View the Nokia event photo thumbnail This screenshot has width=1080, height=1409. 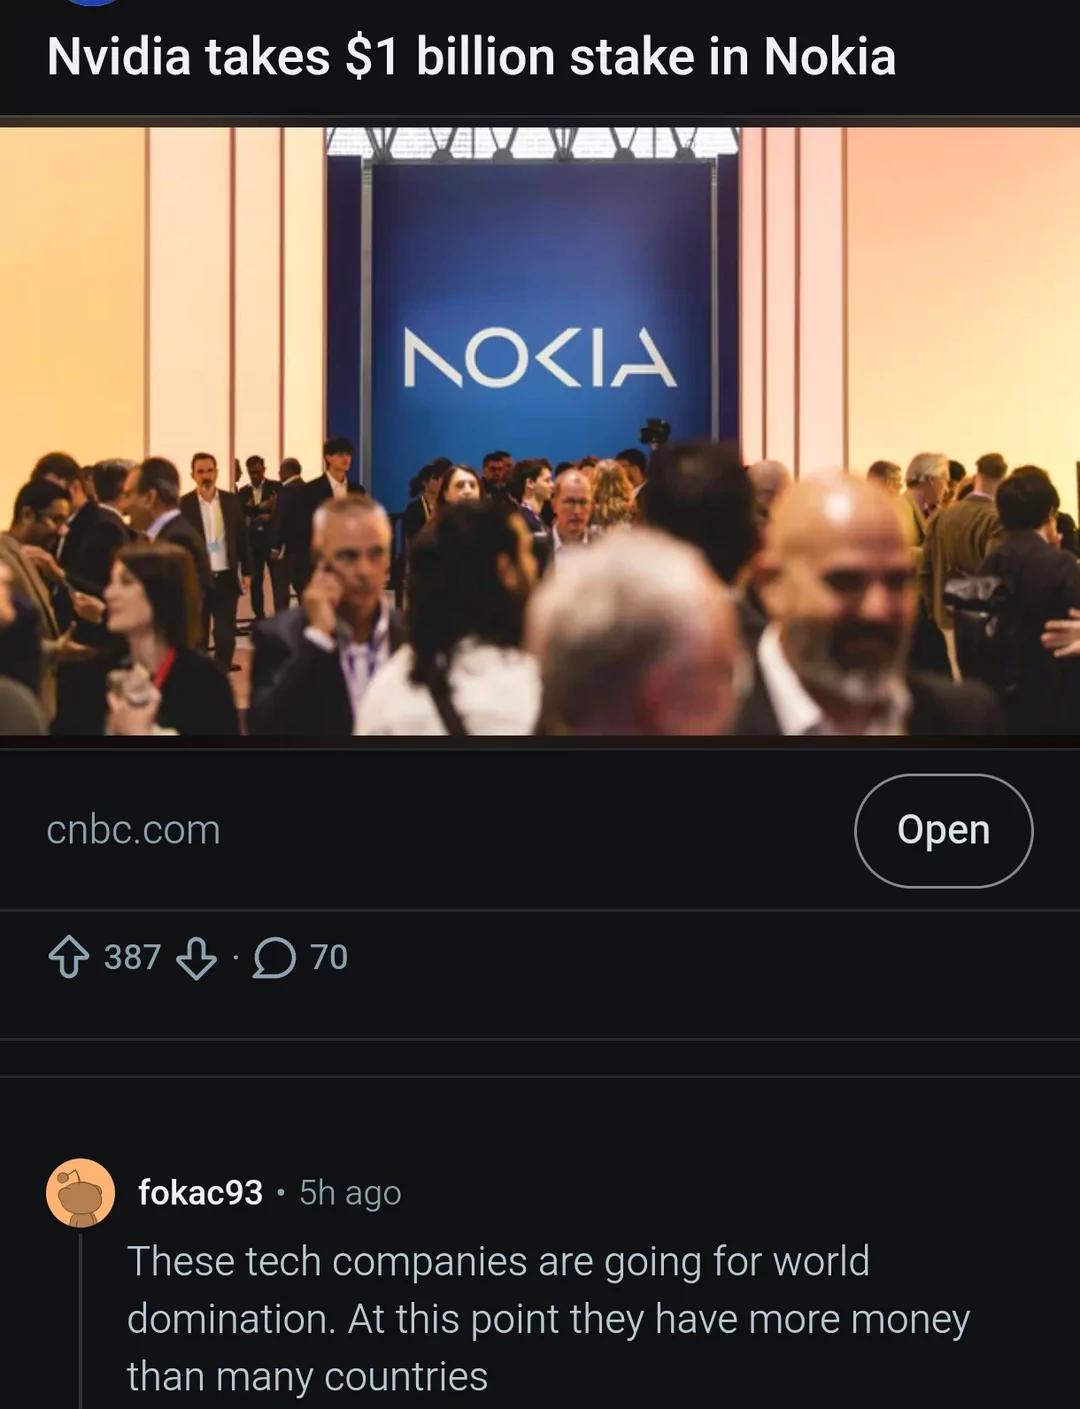[x=540, y=431]
